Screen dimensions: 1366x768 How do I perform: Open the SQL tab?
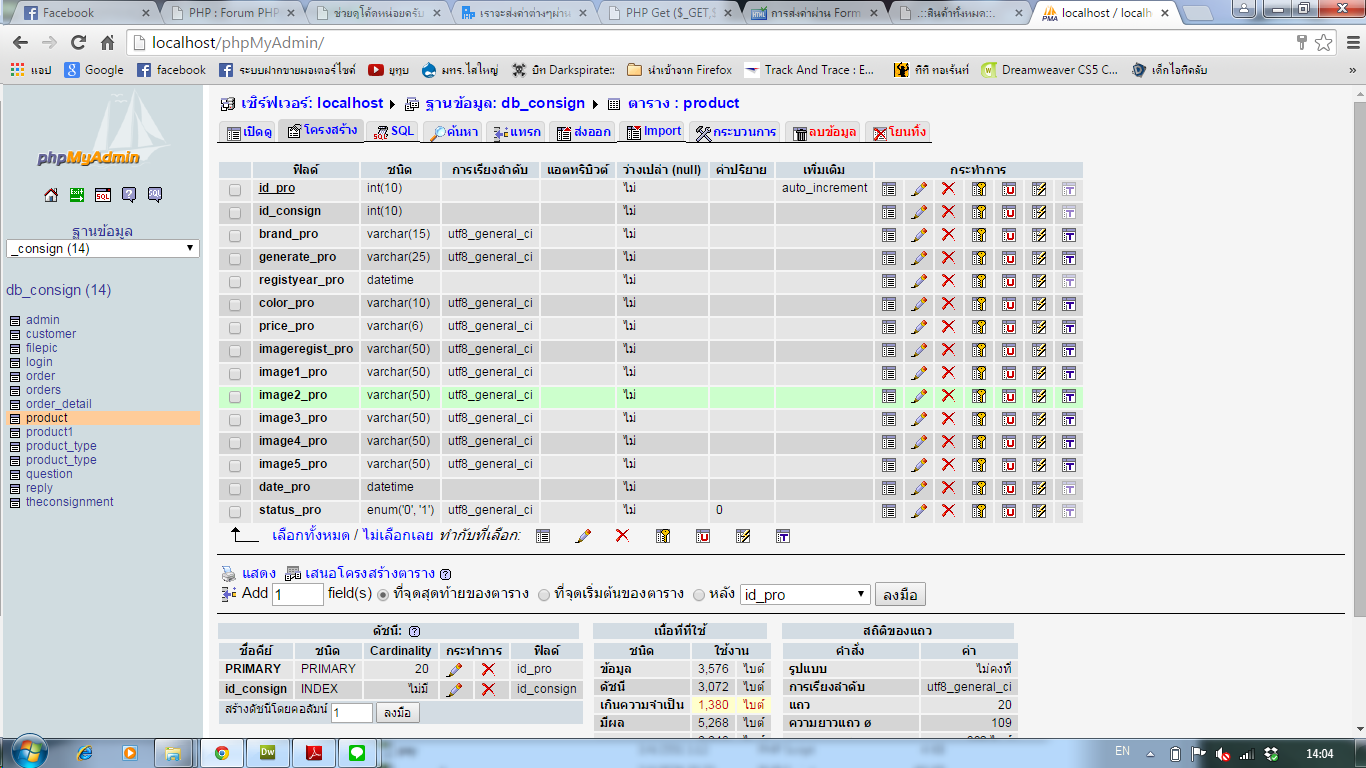(x=392, y=132)
